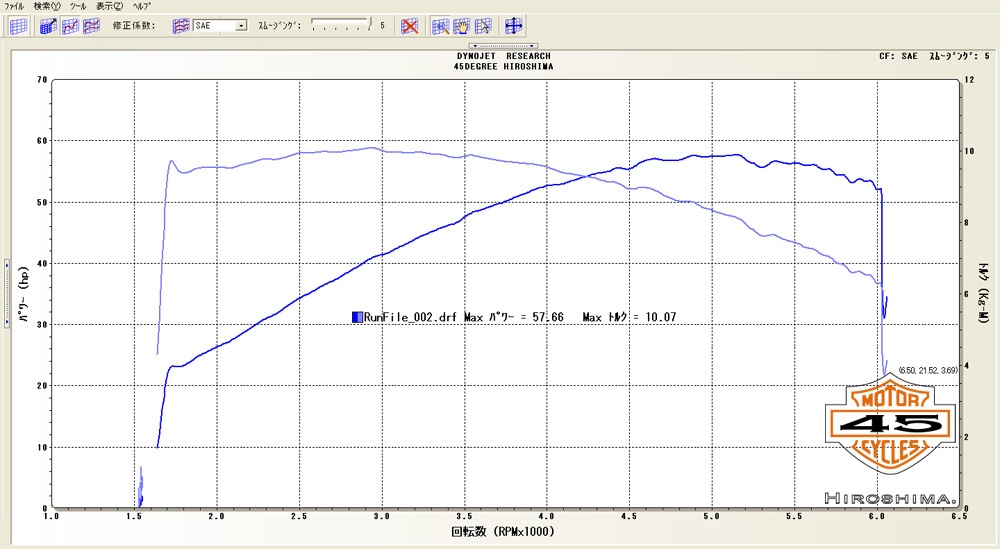Select the 3D graph view icon
1000x549 pixels.
[46, 26]
